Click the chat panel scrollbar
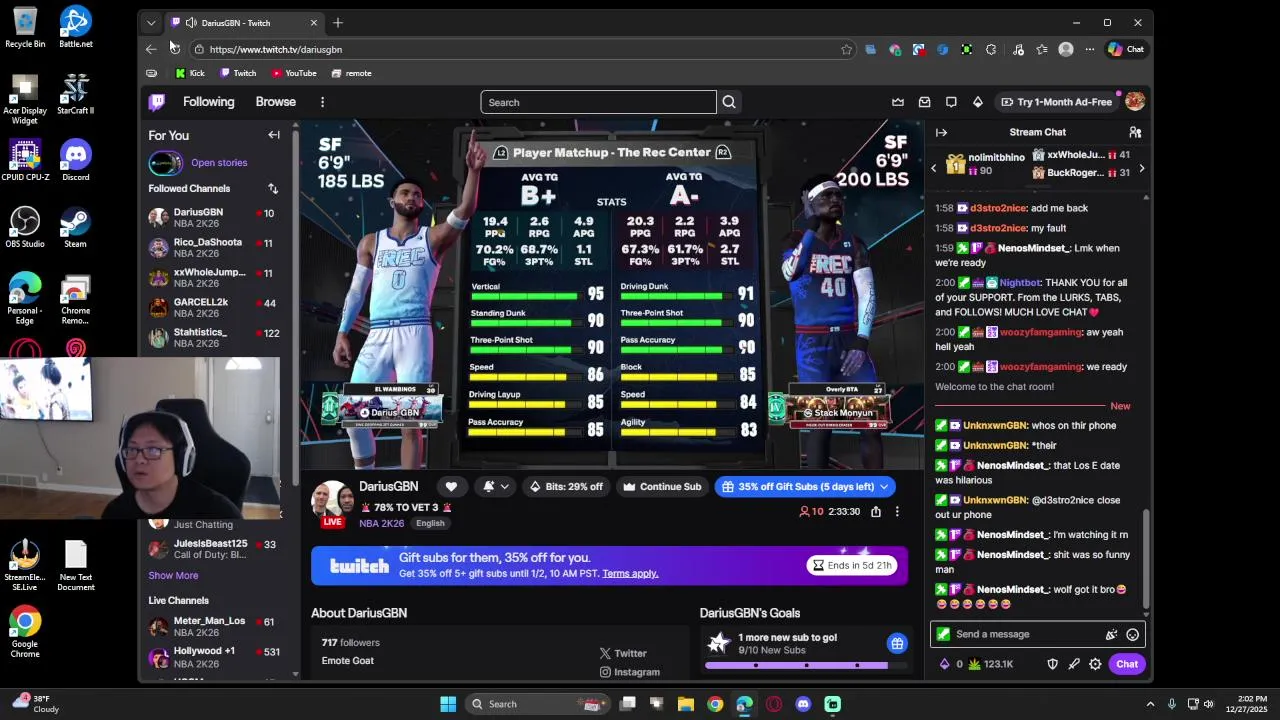1280x720 pixels. [x=1146, y=560]
